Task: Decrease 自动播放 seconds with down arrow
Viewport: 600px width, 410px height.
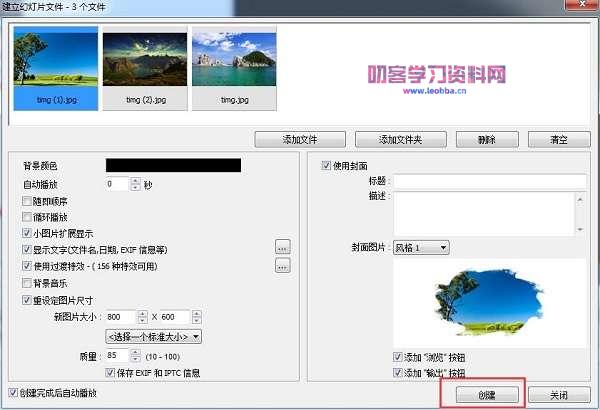Action: (135, 188)
